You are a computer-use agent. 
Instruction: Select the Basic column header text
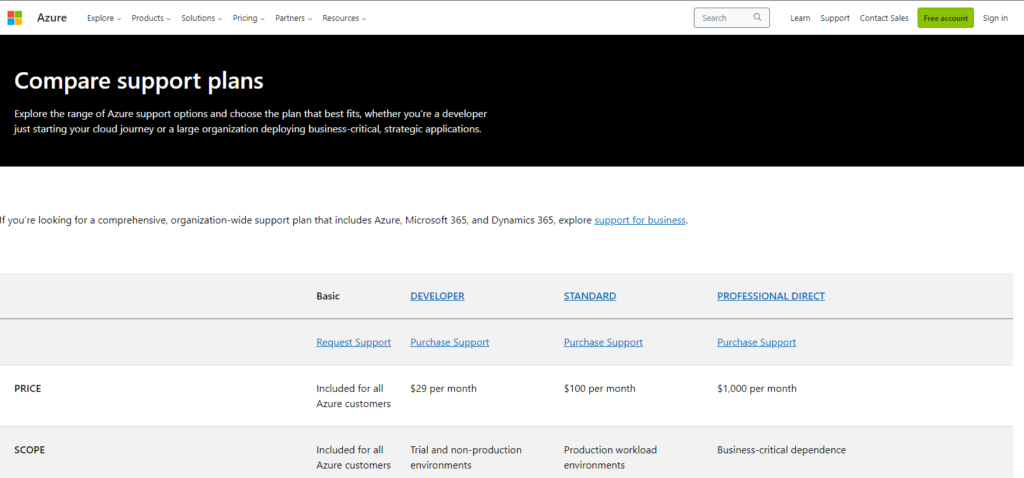pos(328,296)
